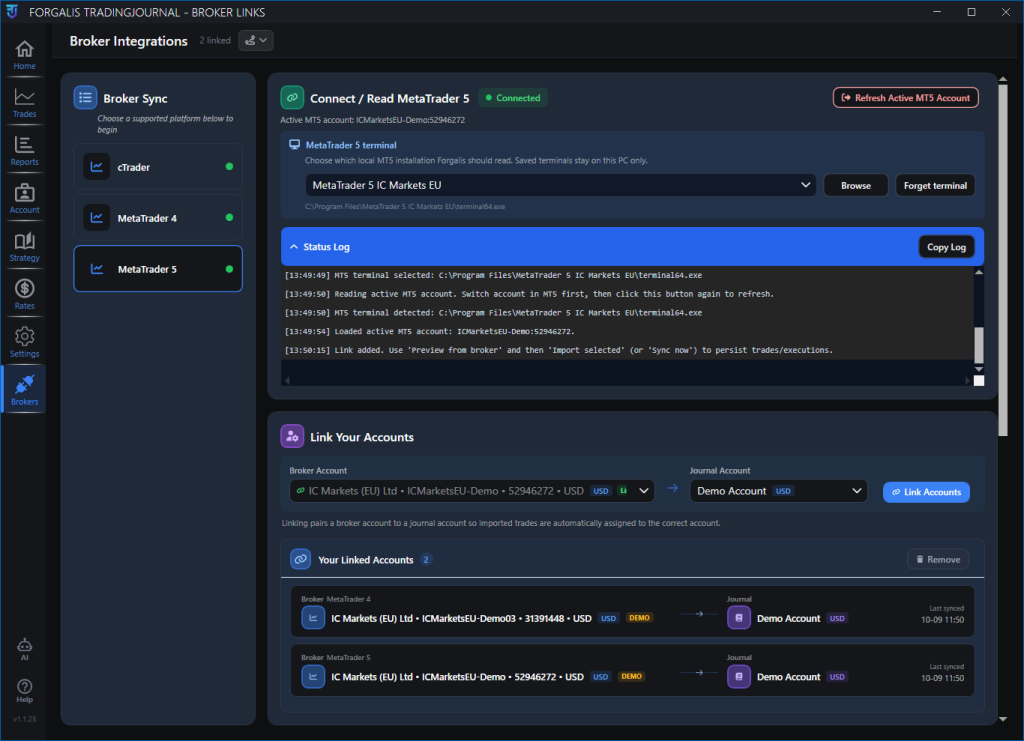Open the MetaTrader 5 terminal selection dropdown

pyautogui.click(x=560, y=185)
